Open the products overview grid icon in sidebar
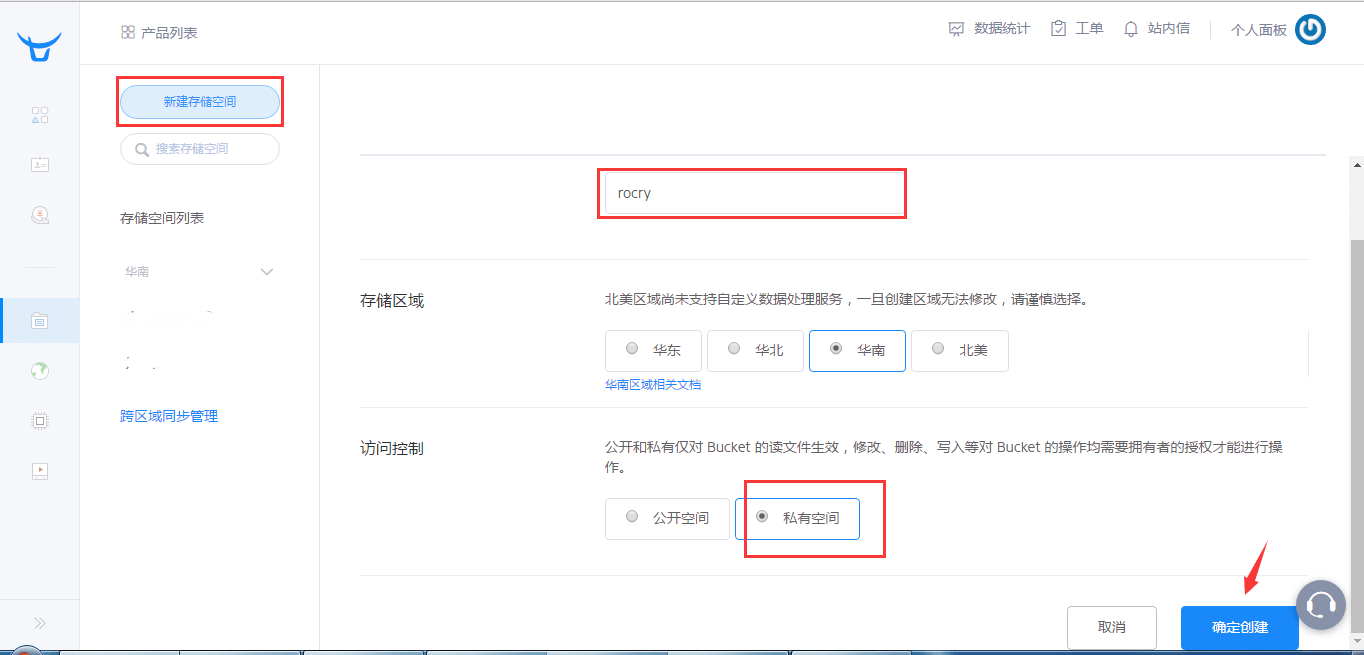Viewport: 1364px width, 655px height. 40,115
